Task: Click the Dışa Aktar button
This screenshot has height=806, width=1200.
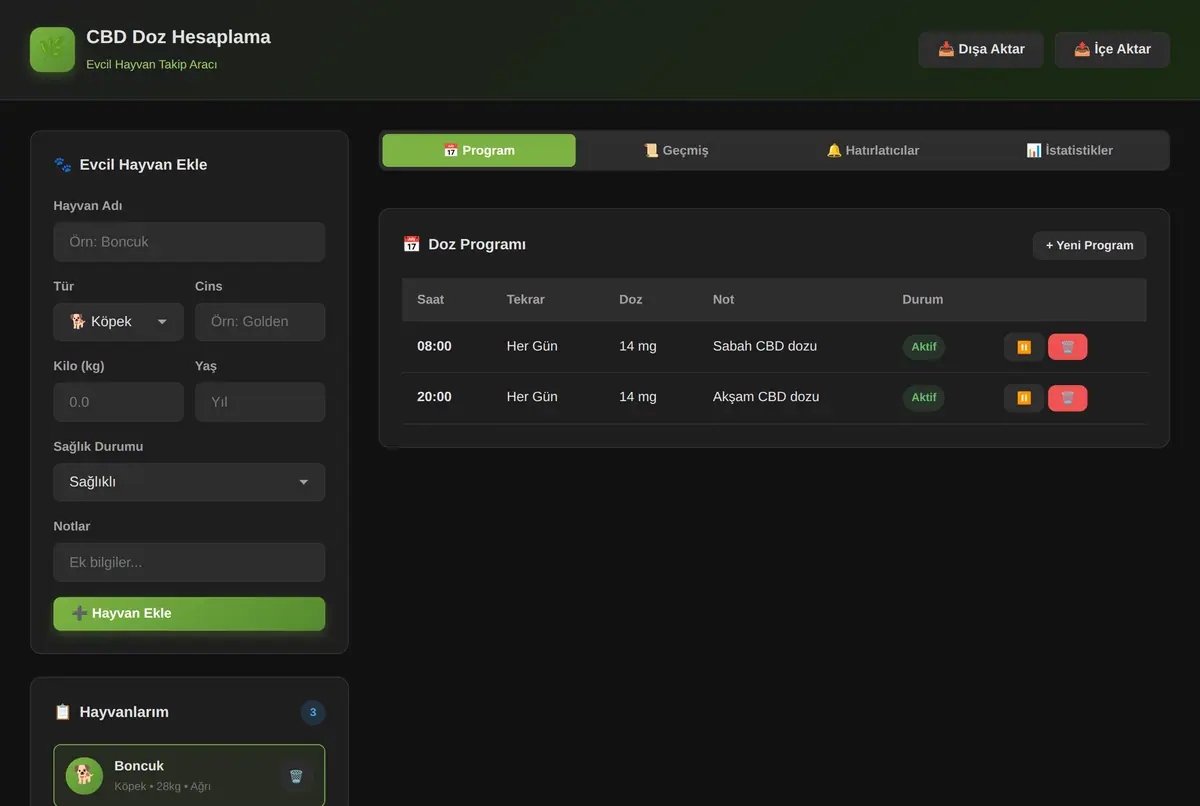Action: click(981, 49)
